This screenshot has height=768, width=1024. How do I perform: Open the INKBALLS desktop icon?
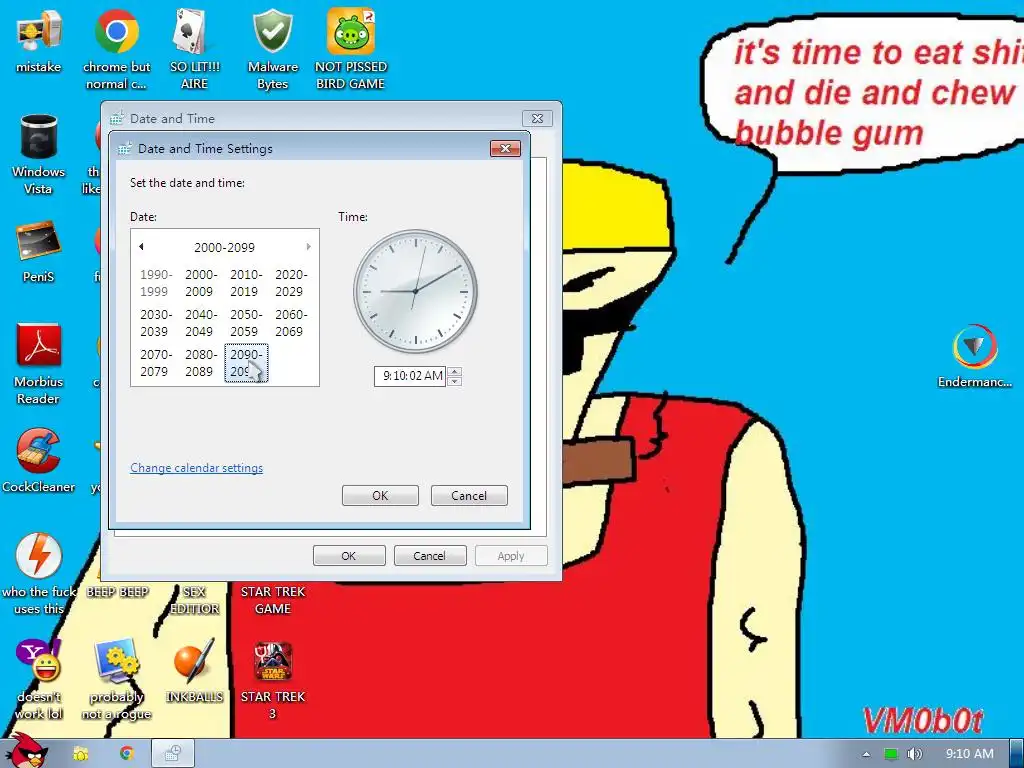(194, 671)
